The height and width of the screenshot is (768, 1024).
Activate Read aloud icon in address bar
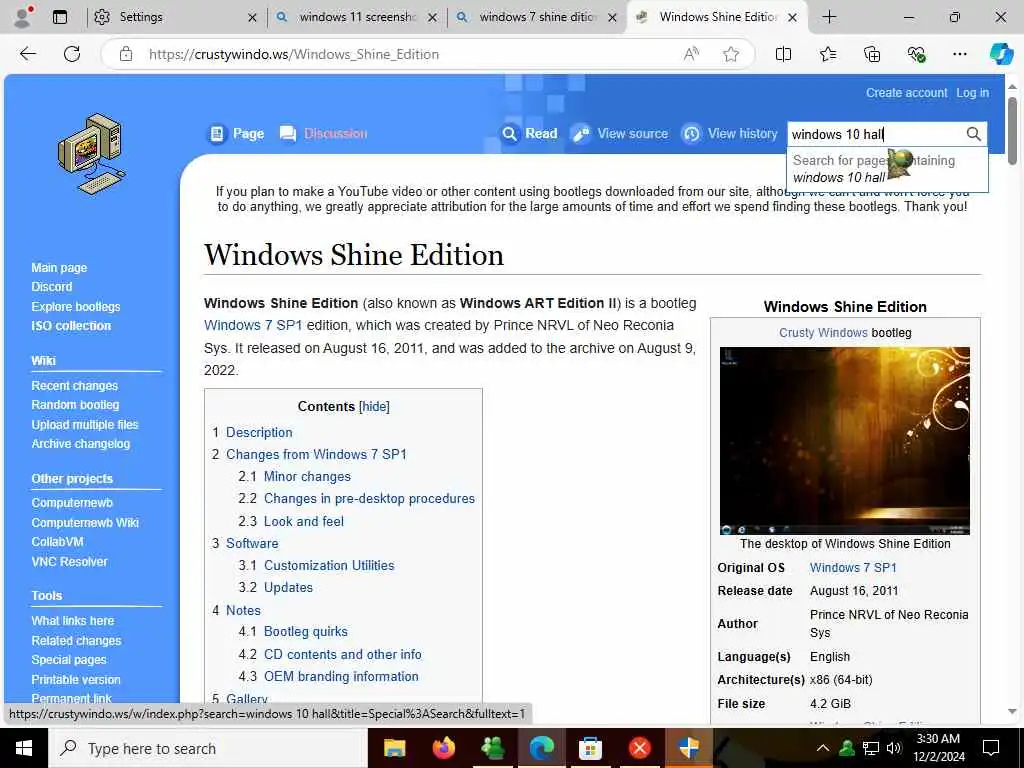coord(691,54)
